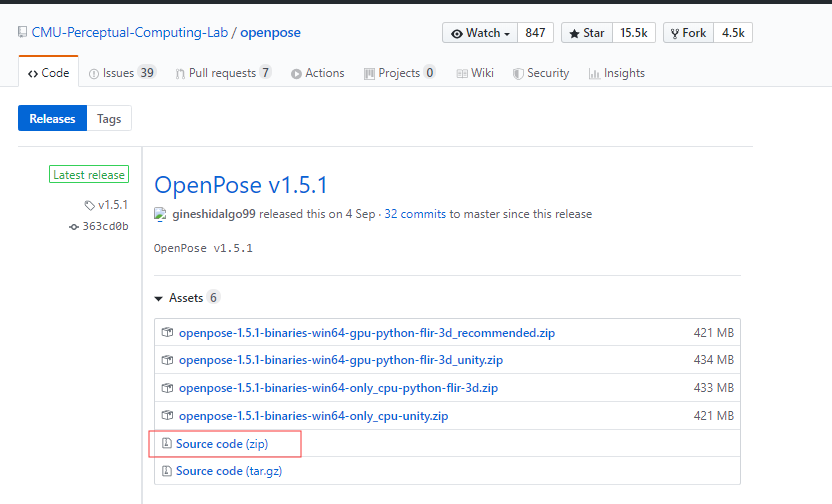
Task: Click package icon for only_cpu-python-flir-3d.zip
Action: click(x=167, y=388)
